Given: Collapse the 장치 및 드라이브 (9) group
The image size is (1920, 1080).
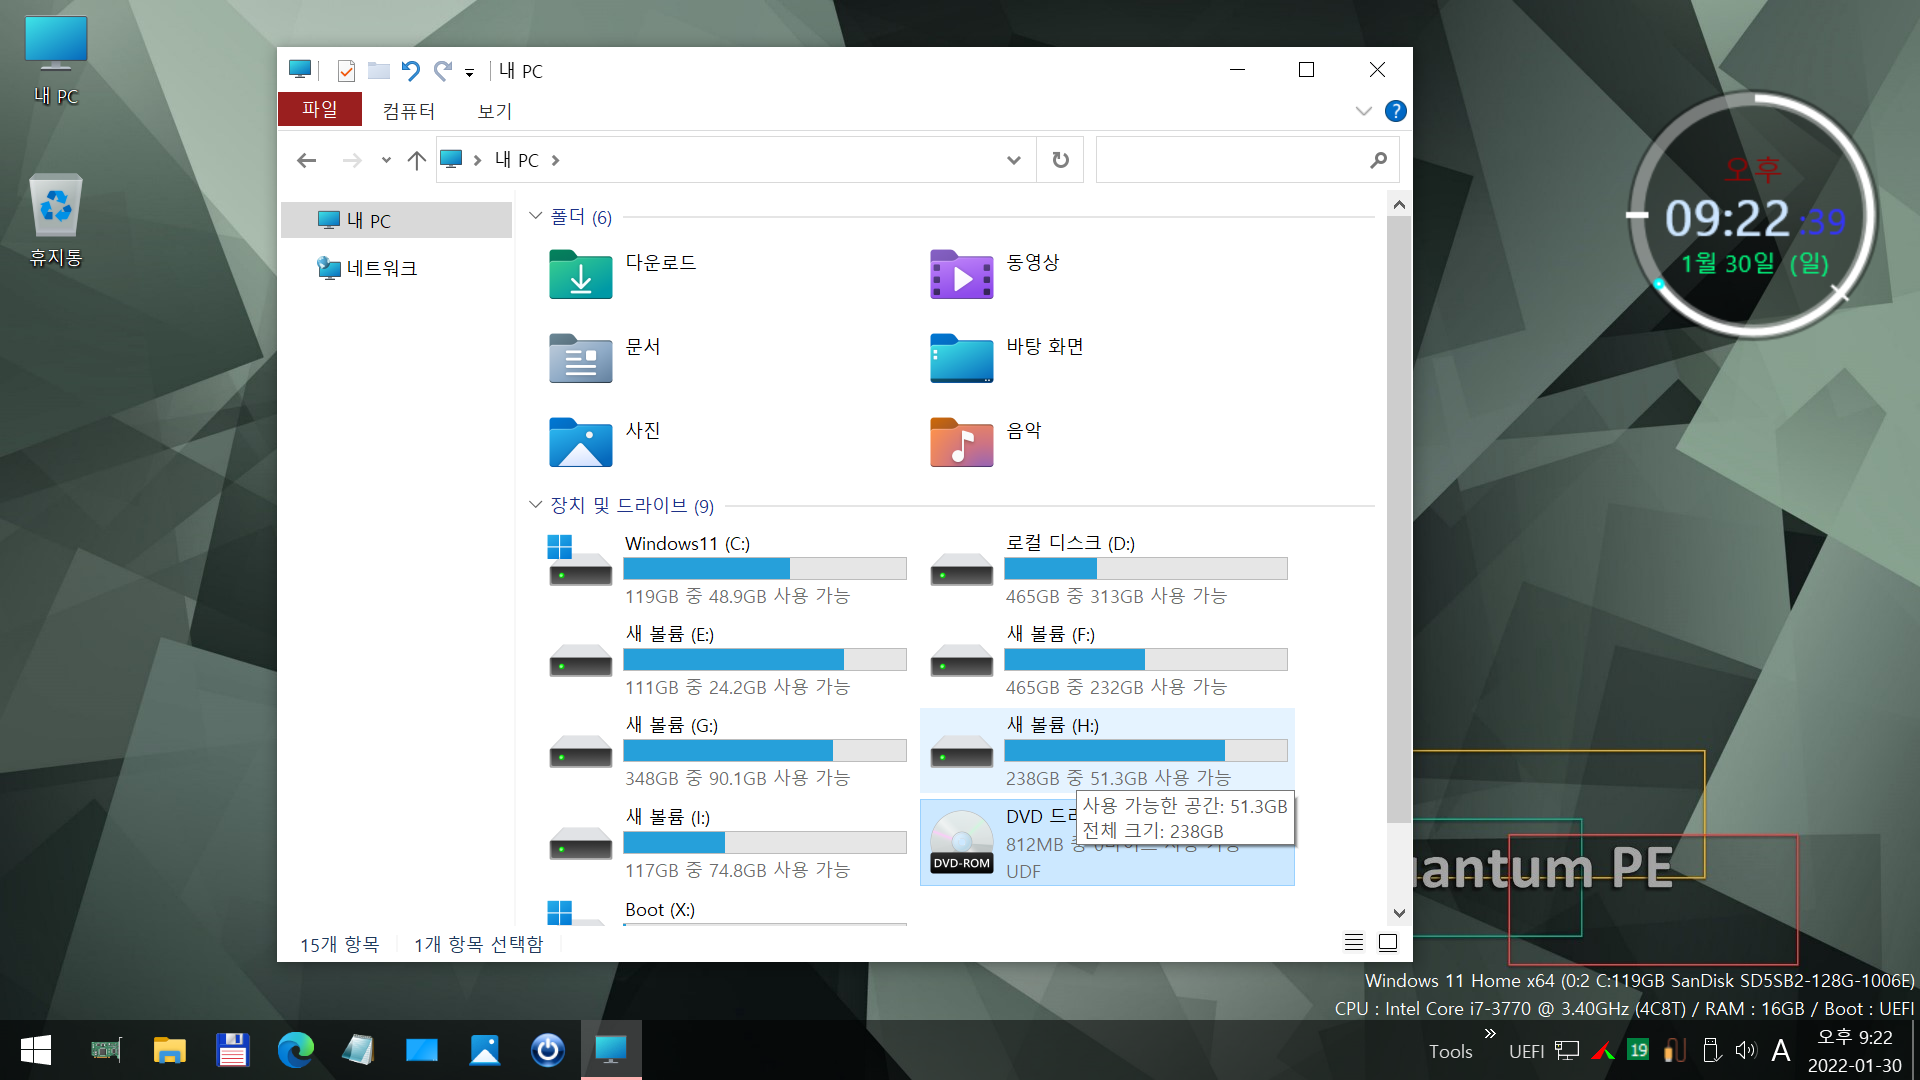Looking at the screenshot, I should click(x=535, y=505).
